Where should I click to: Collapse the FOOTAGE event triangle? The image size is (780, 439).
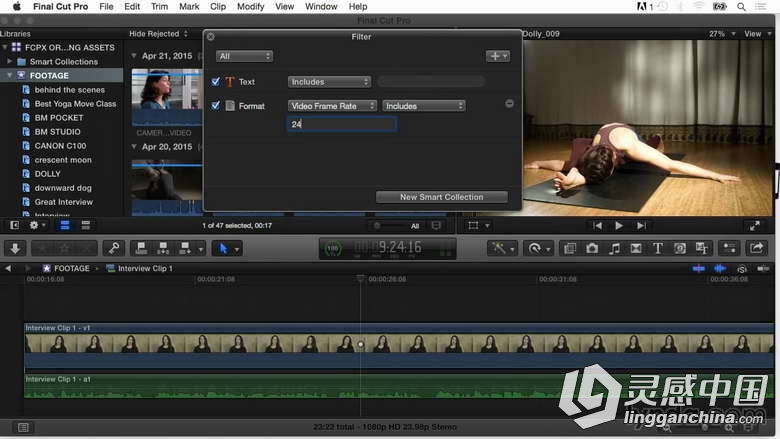(9, 76)
